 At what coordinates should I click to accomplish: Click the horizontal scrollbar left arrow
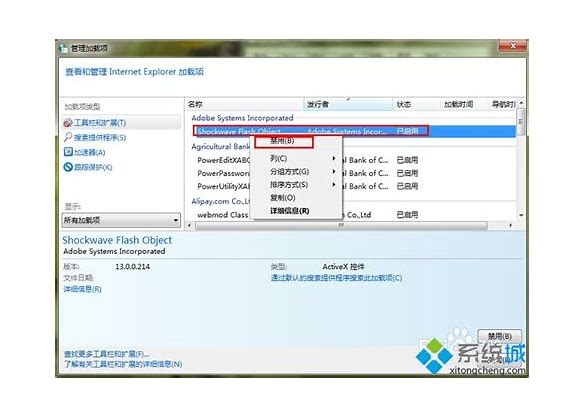tap(189, 225)
